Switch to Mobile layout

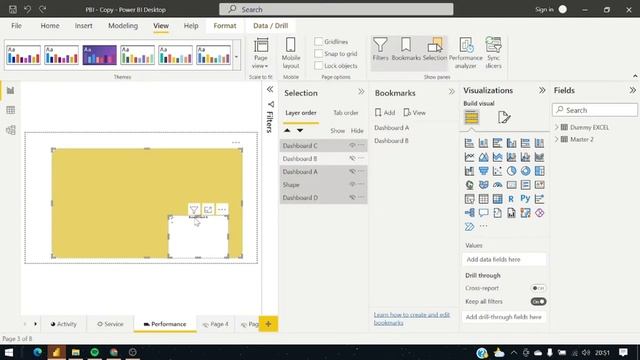click(291, 53)
